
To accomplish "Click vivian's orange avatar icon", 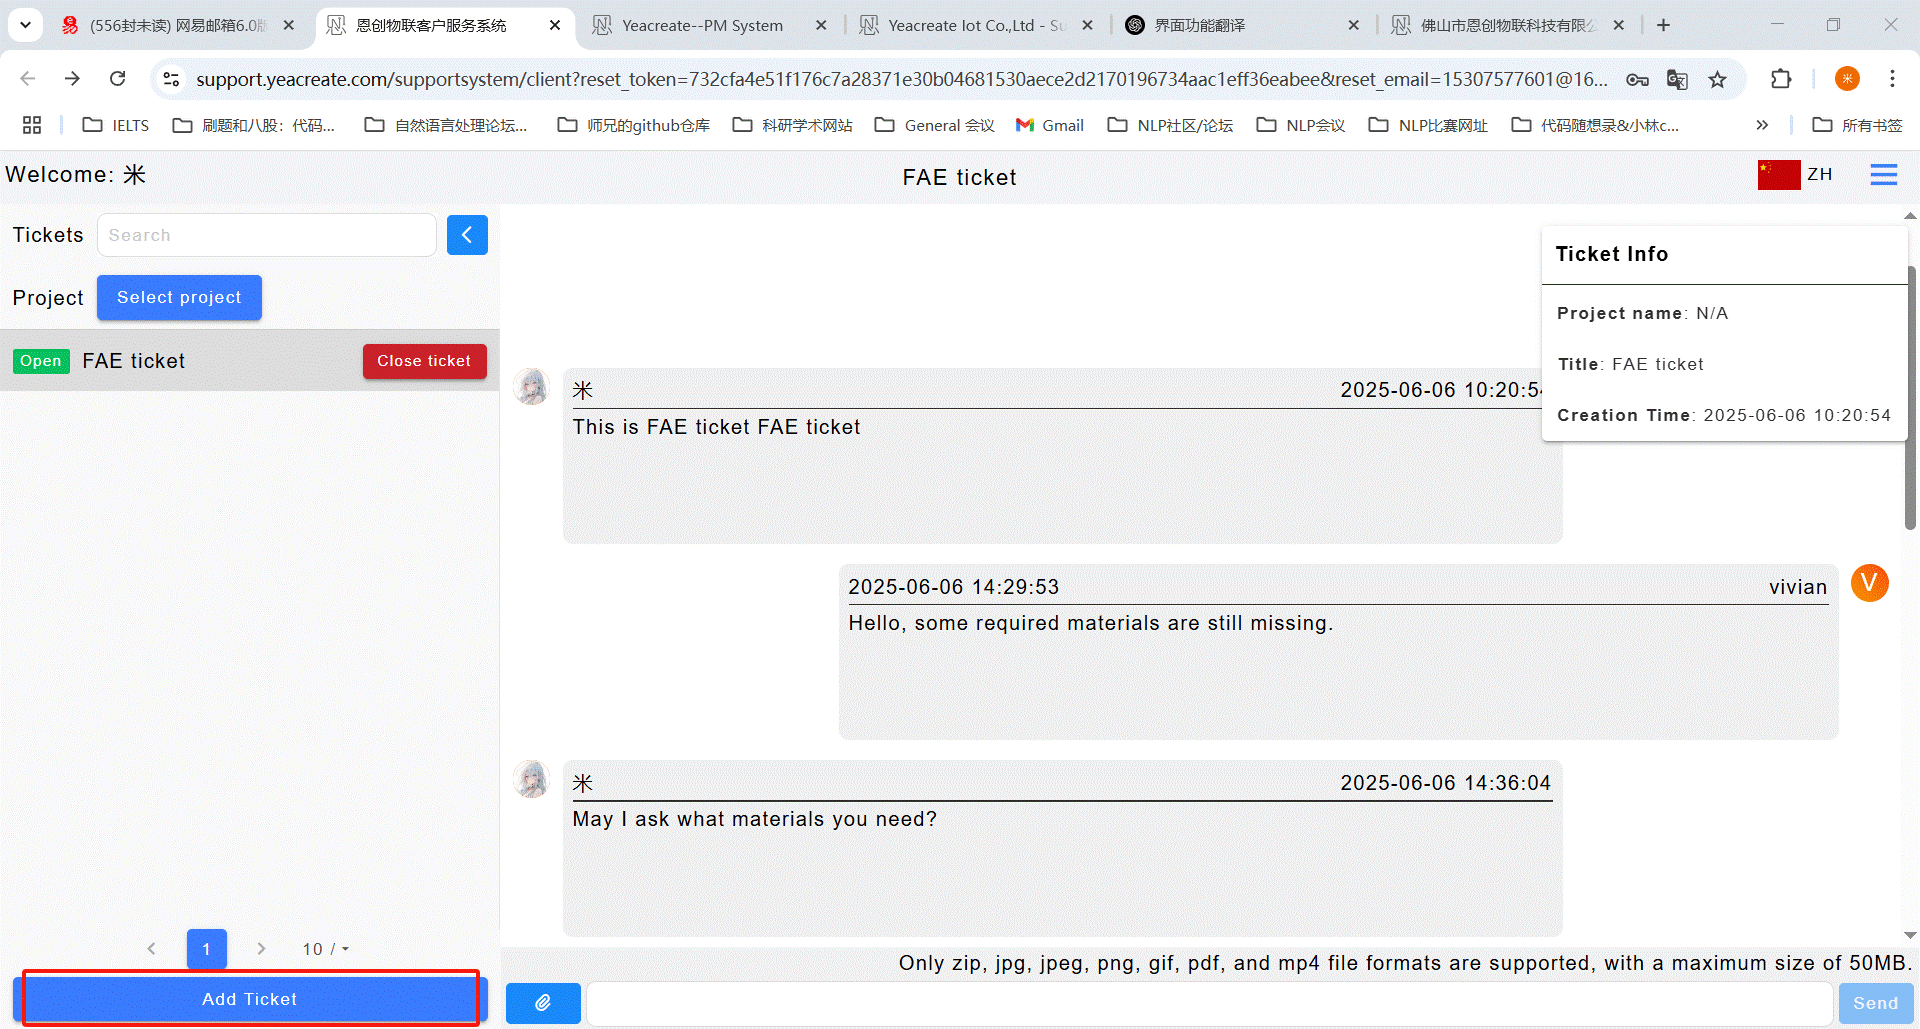I will pyautogui.click(x=1869, y=583).
